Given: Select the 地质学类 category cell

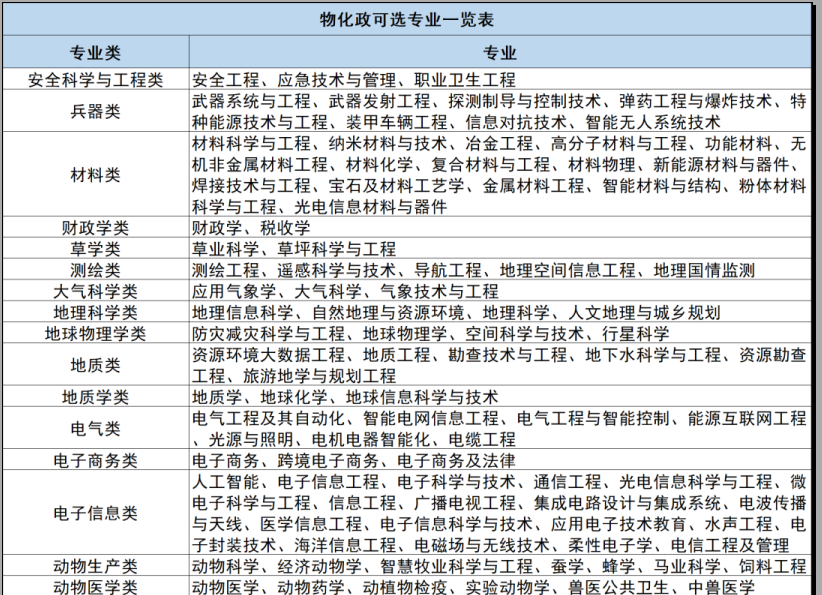Looking at the screenshot, I should 96,397.
